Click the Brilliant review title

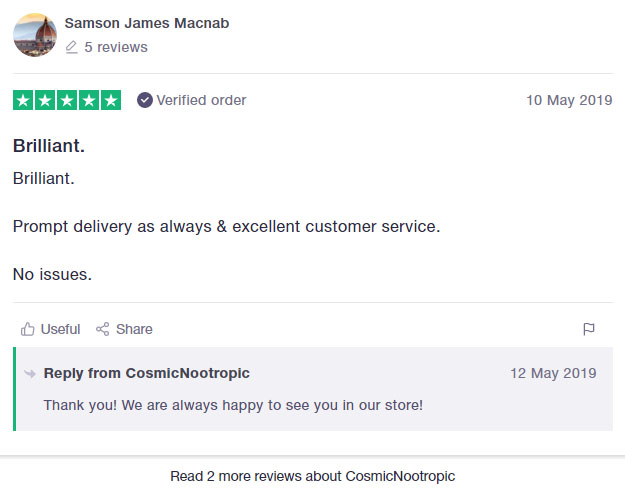(49, 146)
